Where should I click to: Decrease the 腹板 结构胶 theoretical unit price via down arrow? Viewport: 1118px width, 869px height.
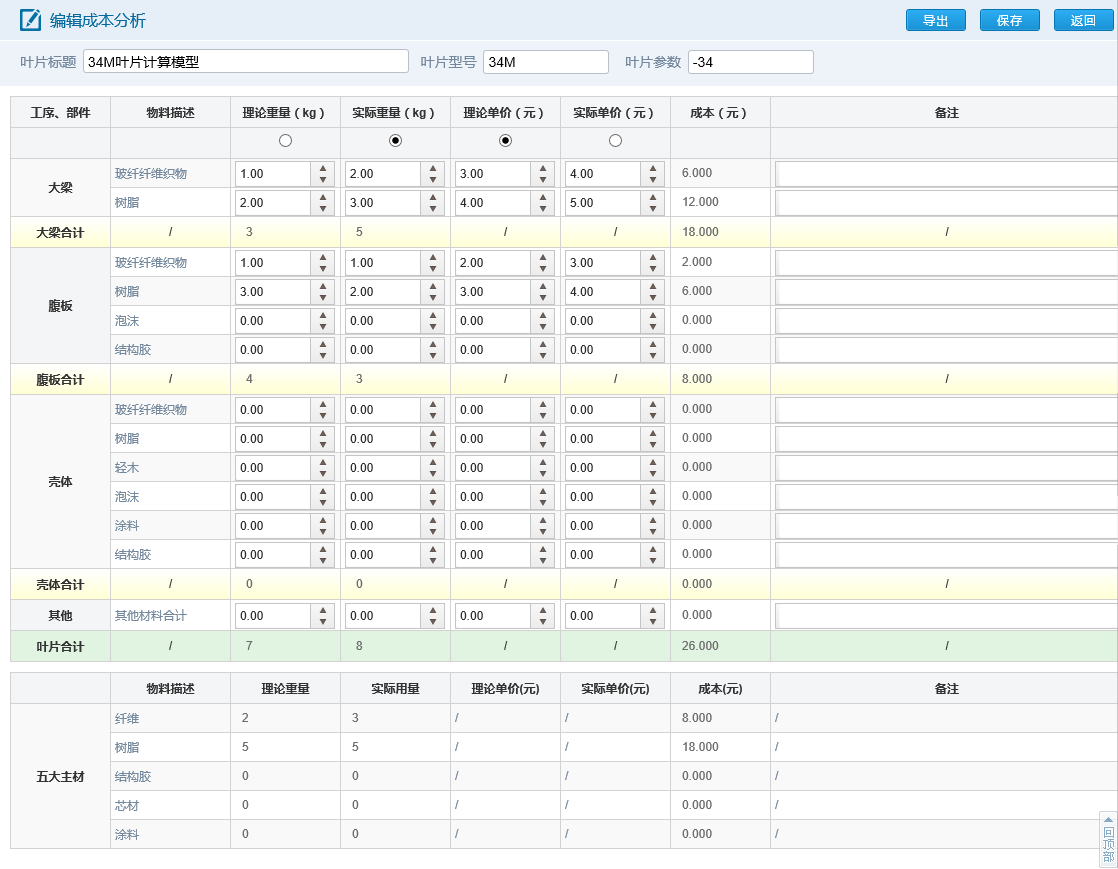point(543,356)
